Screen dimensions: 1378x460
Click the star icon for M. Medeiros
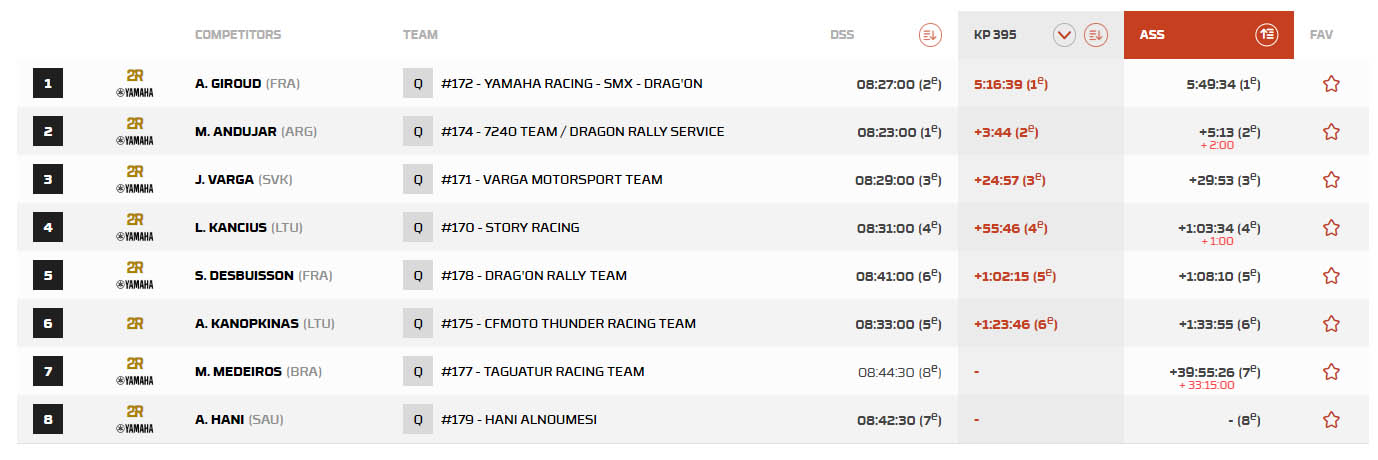pos(1331,372)
